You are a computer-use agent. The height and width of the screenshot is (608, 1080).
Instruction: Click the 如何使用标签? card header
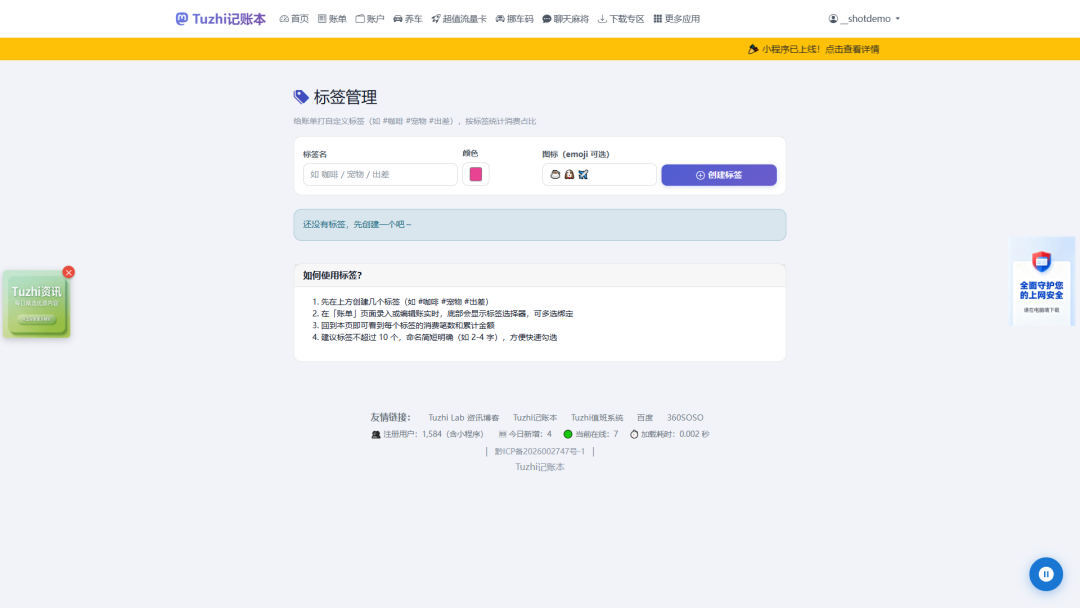pos(540,275)
